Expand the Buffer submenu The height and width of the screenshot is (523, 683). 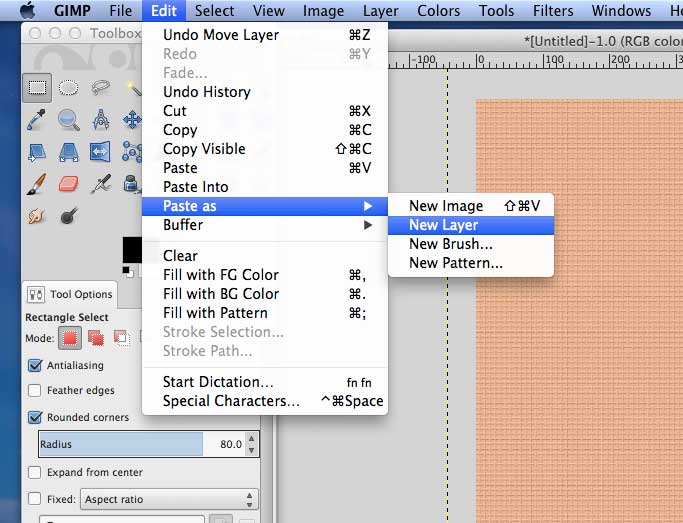pos(265,225)
